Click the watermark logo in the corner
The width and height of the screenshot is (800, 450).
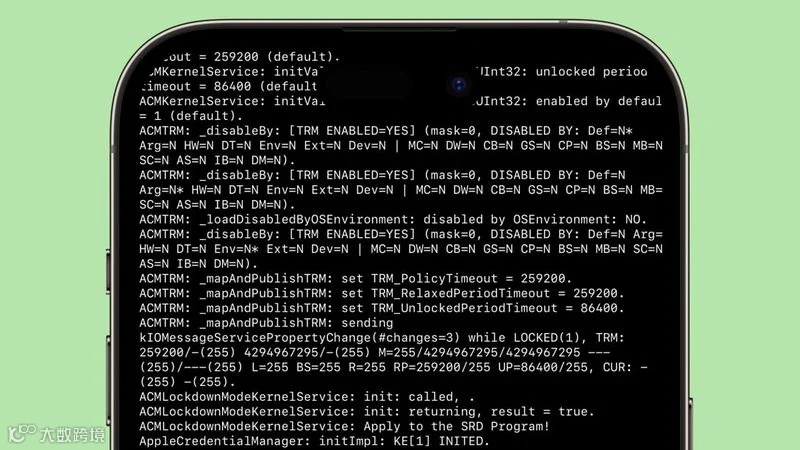(56, 434)
